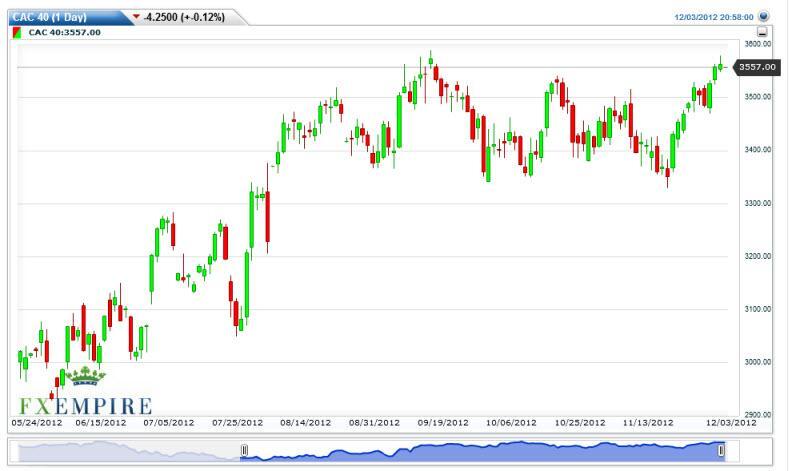Click the red down arrow change indicator
The height and width of the screenshot is (471, 789).
pos(137,17)
